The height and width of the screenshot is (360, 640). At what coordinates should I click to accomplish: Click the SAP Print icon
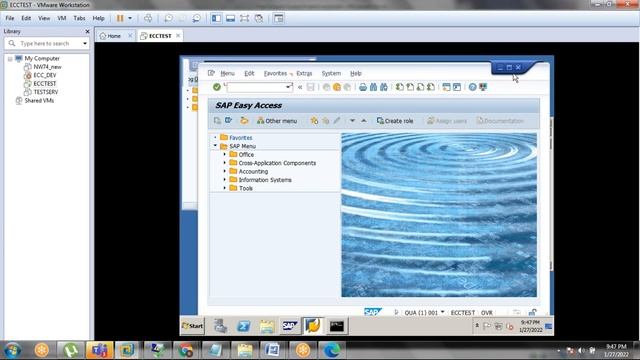pyautogui.click(x=362, y=87)
